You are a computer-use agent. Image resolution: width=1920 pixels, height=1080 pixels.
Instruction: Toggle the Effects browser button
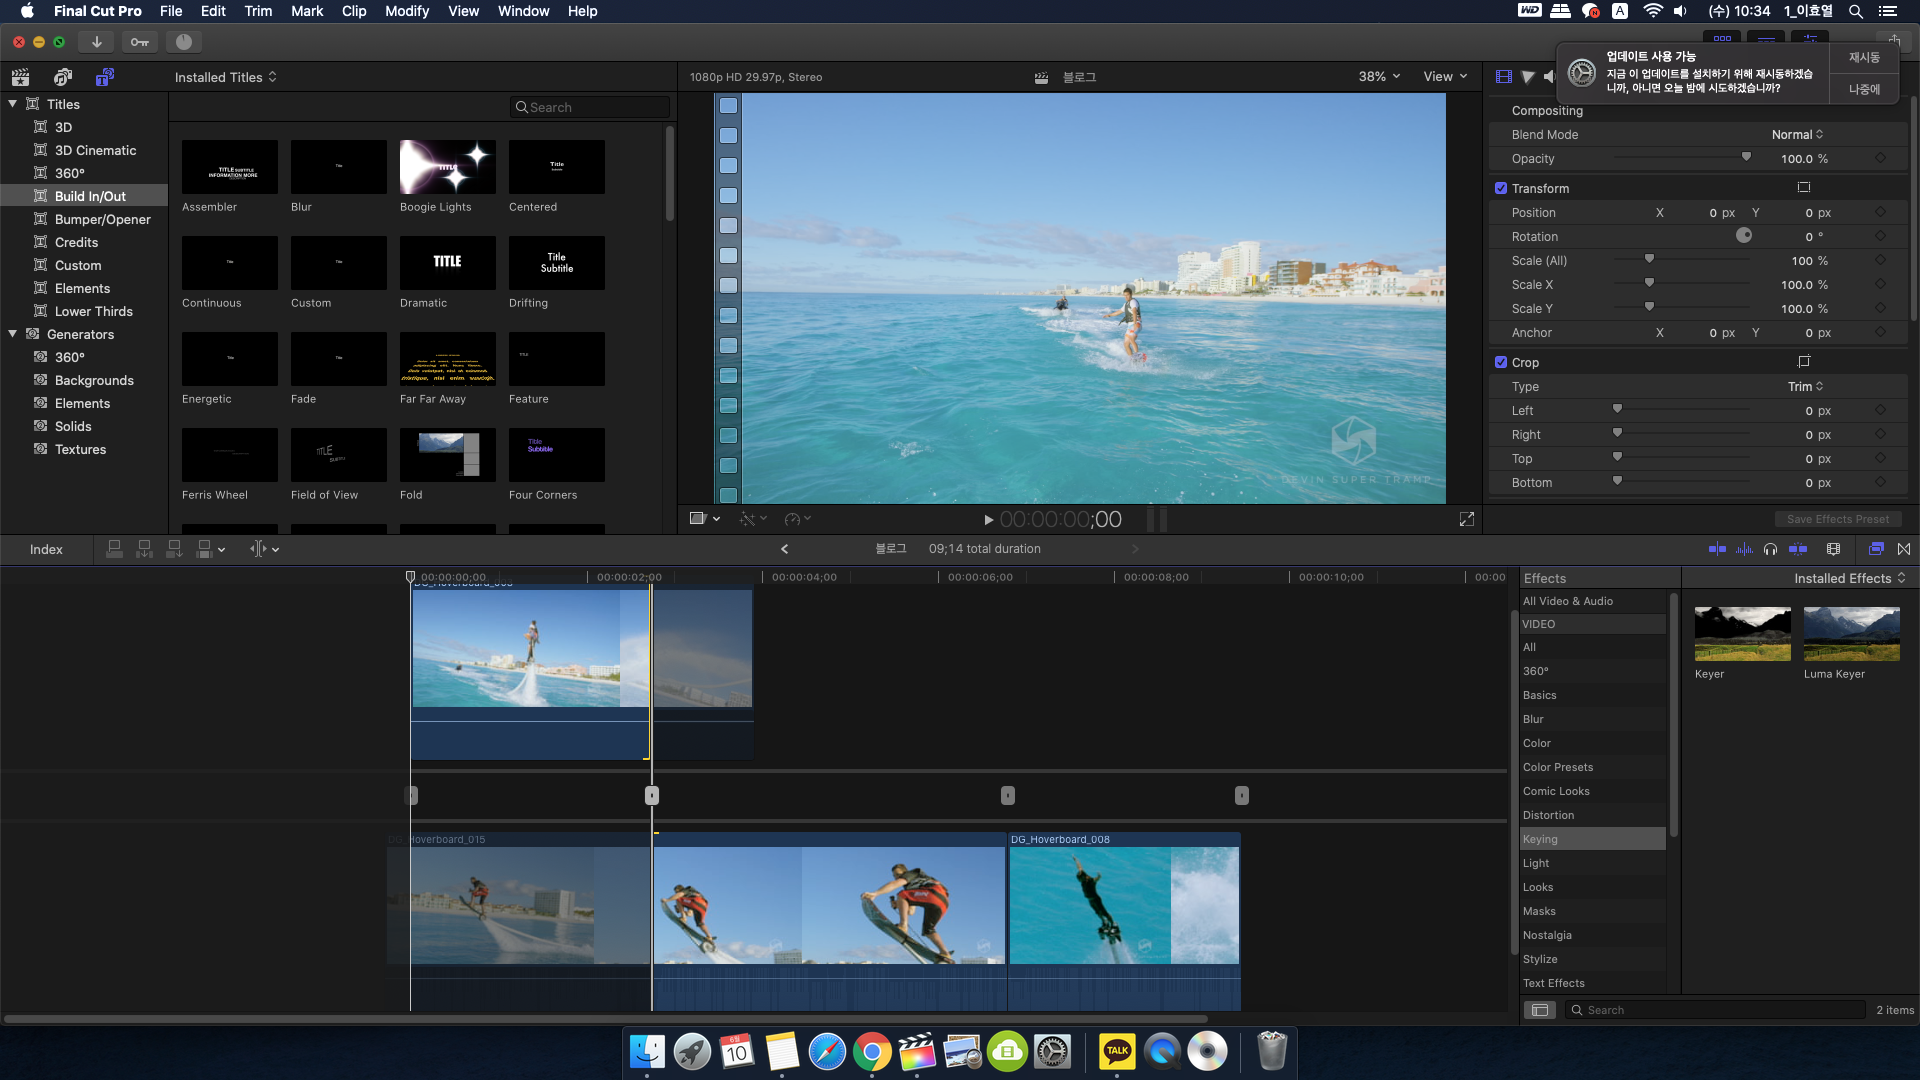pos(1876,549)
